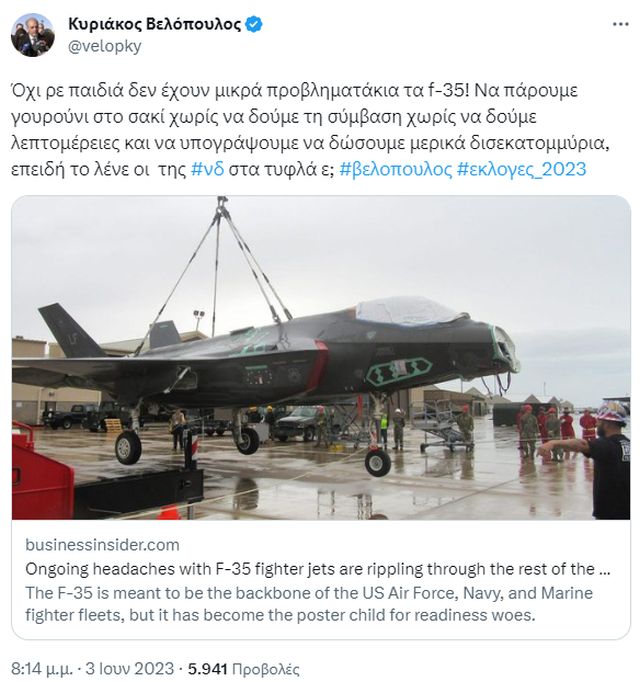
Task: Click the display name Κυριάκος Βελόπουλος
Action: 154,24
